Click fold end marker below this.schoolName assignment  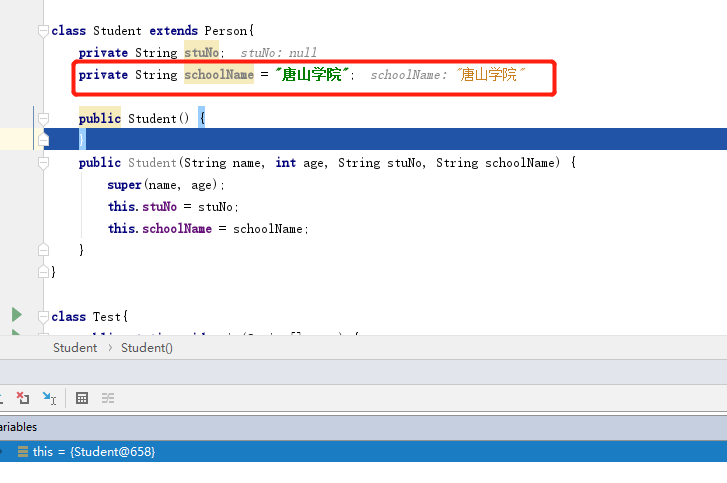coord(43,250)
